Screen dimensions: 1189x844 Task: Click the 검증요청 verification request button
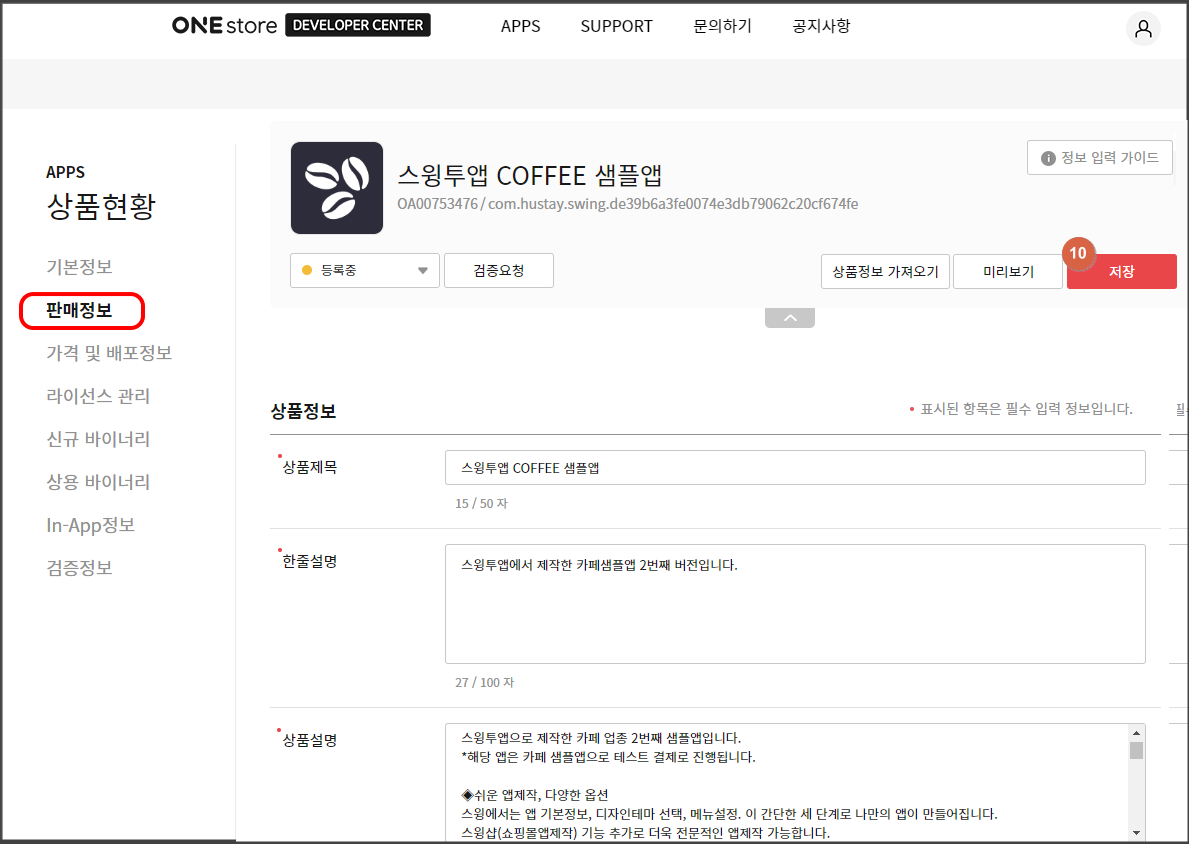coord(498,270)
